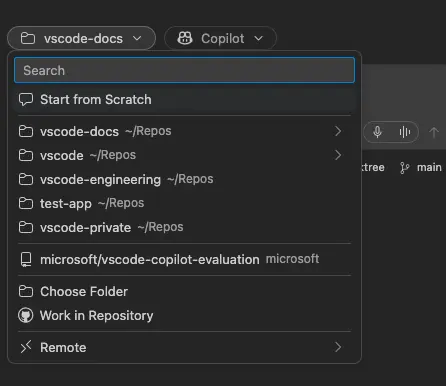This screenshot has width=446, height=386.
Task: Select Start from Scratch
Action: click(184, 100)
